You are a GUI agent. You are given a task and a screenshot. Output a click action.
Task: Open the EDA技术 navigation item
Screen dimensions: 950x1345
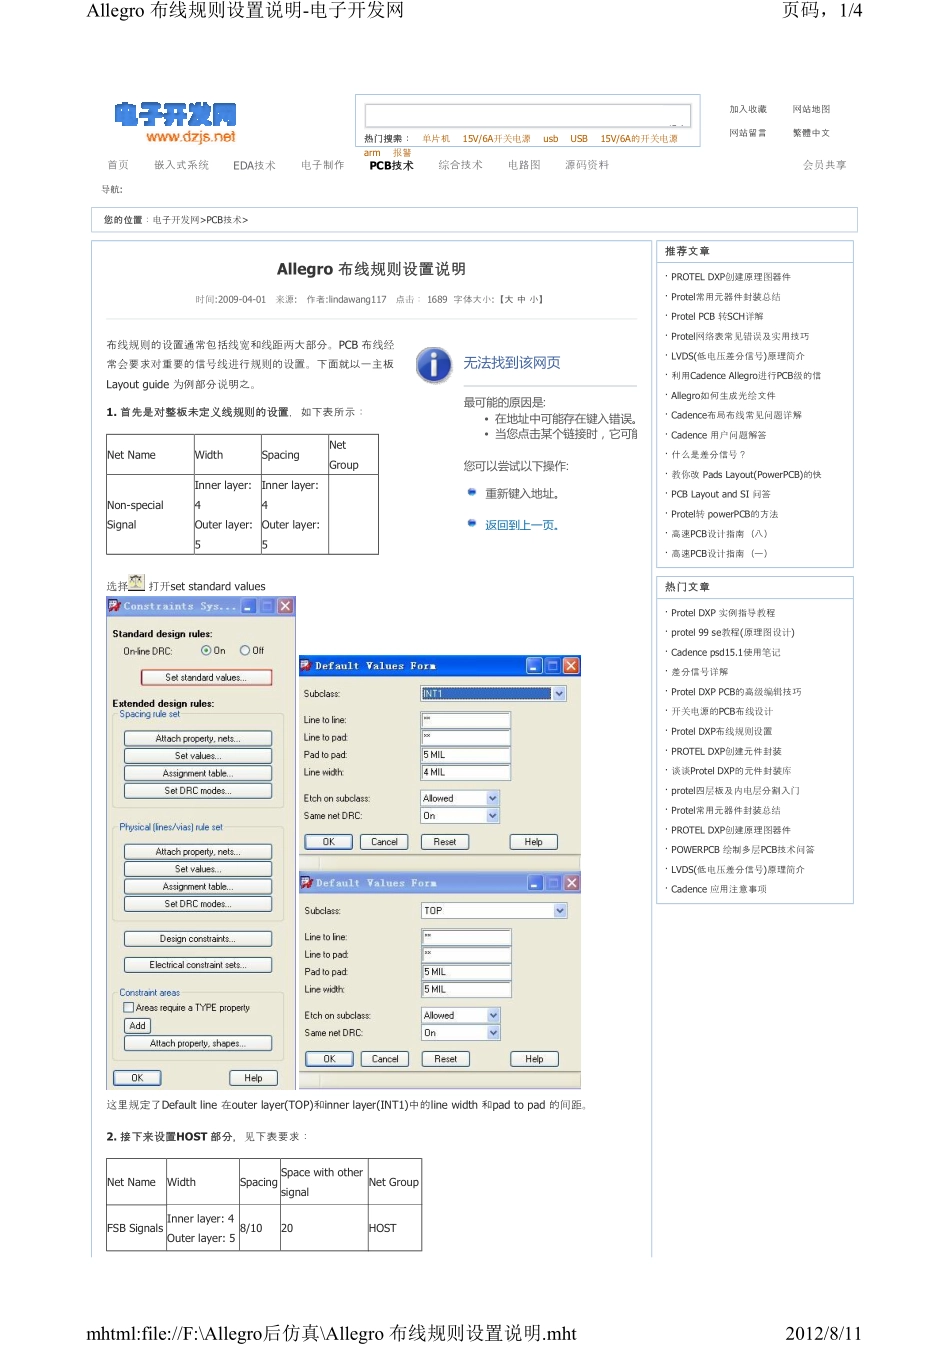[254, 165]
